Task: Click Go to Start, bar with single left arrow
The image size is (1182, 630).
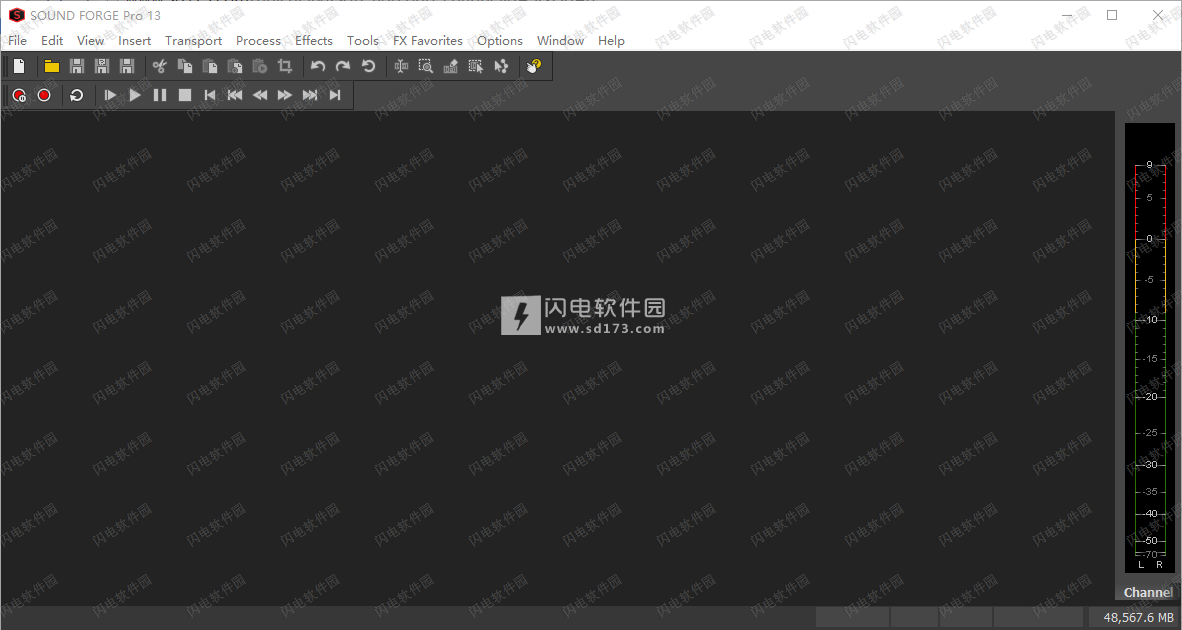Action: 210,95
